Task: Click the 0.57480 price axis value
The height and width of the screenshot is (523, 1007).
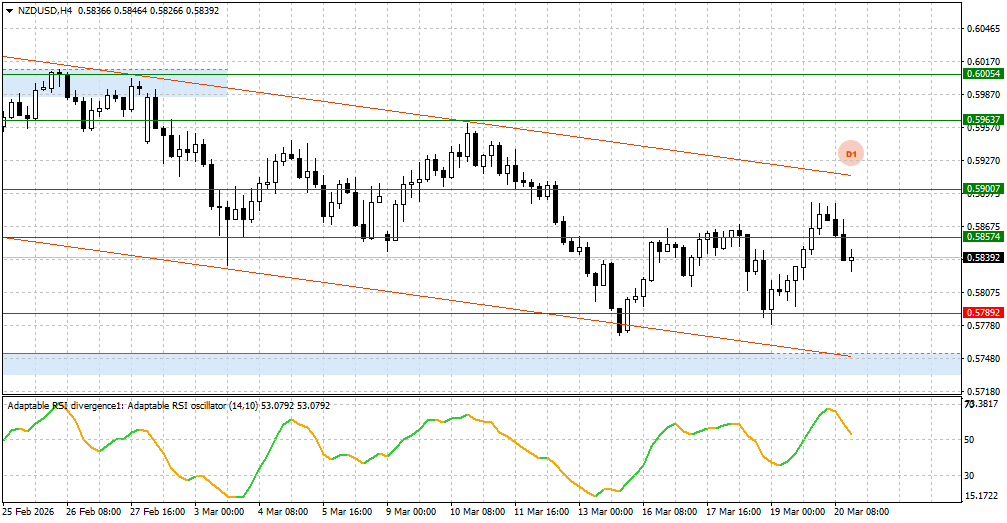Action: click(x=983, y=358)
